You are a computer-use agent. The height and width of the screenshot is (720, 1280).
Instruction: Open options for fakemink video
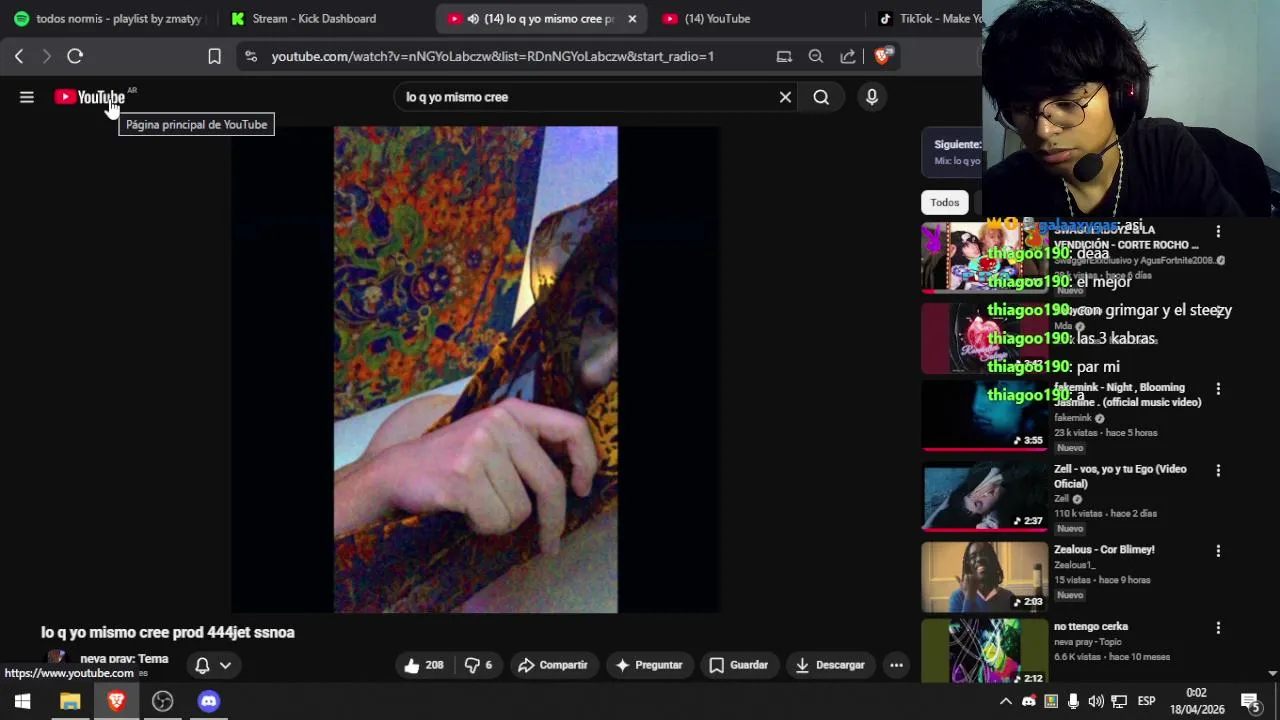point(1218,388)
